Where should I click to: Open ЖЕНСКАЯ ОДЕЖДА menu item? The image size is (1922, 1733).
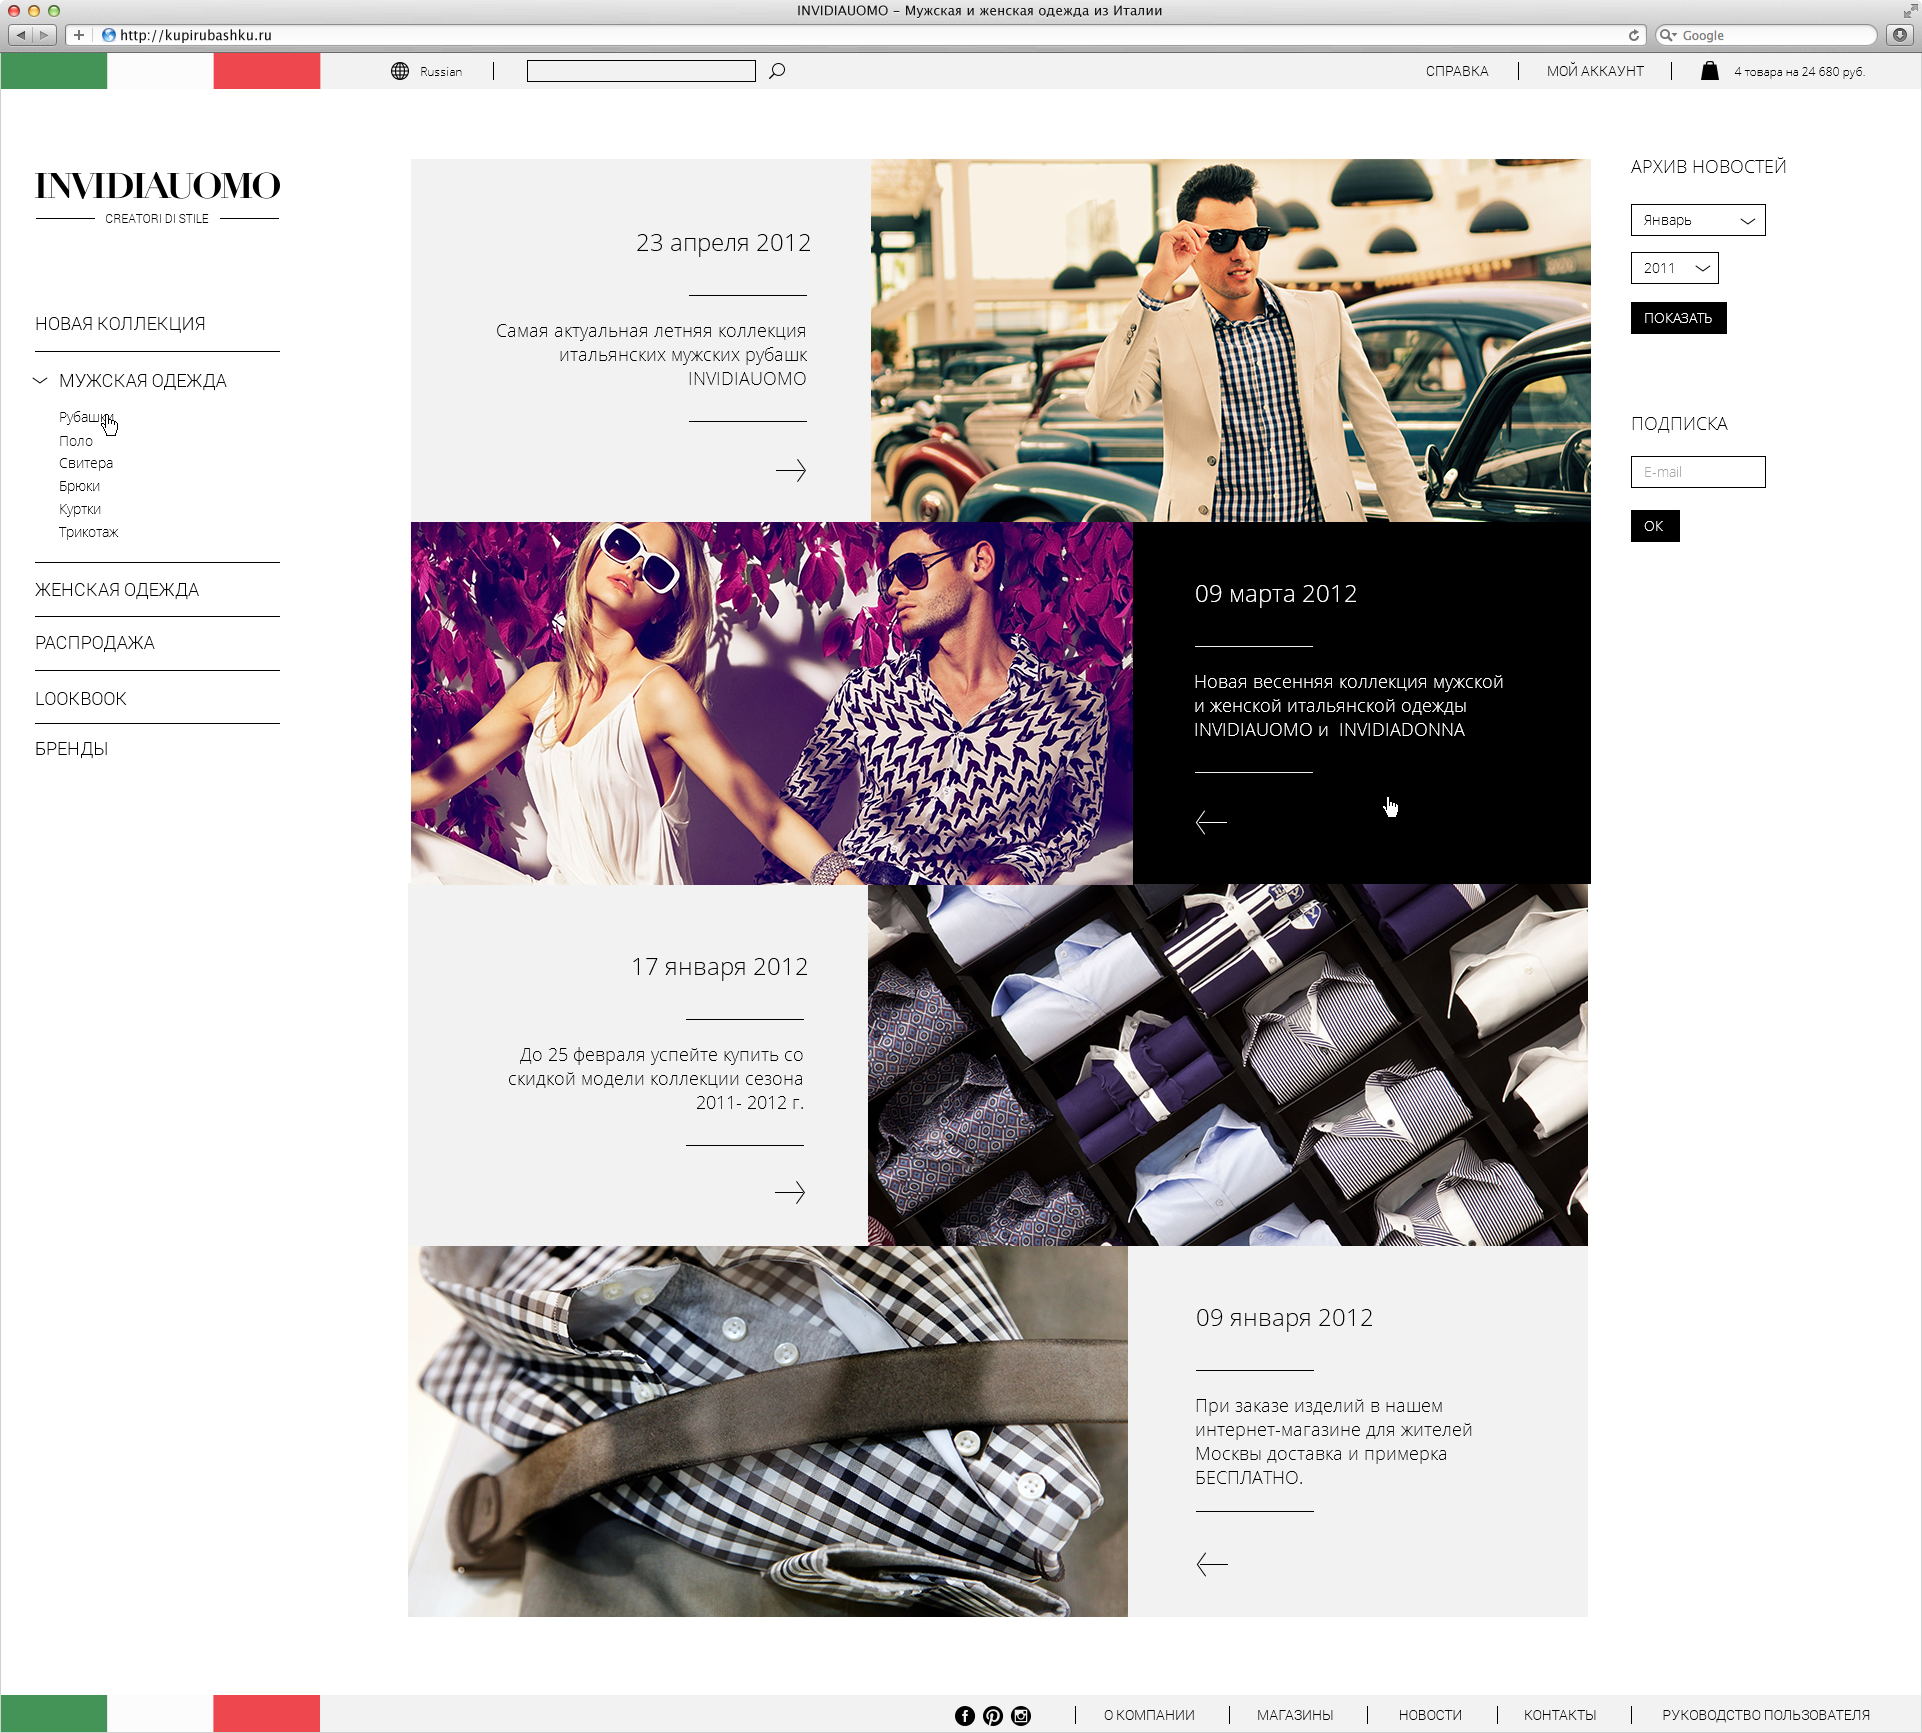point(117,590)
